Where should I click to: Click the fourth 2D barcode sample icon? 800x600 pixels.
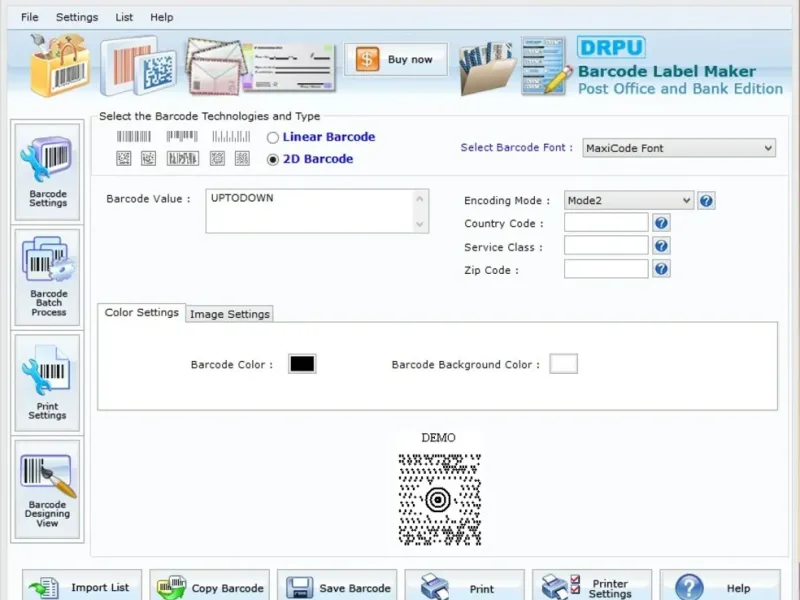217,159
